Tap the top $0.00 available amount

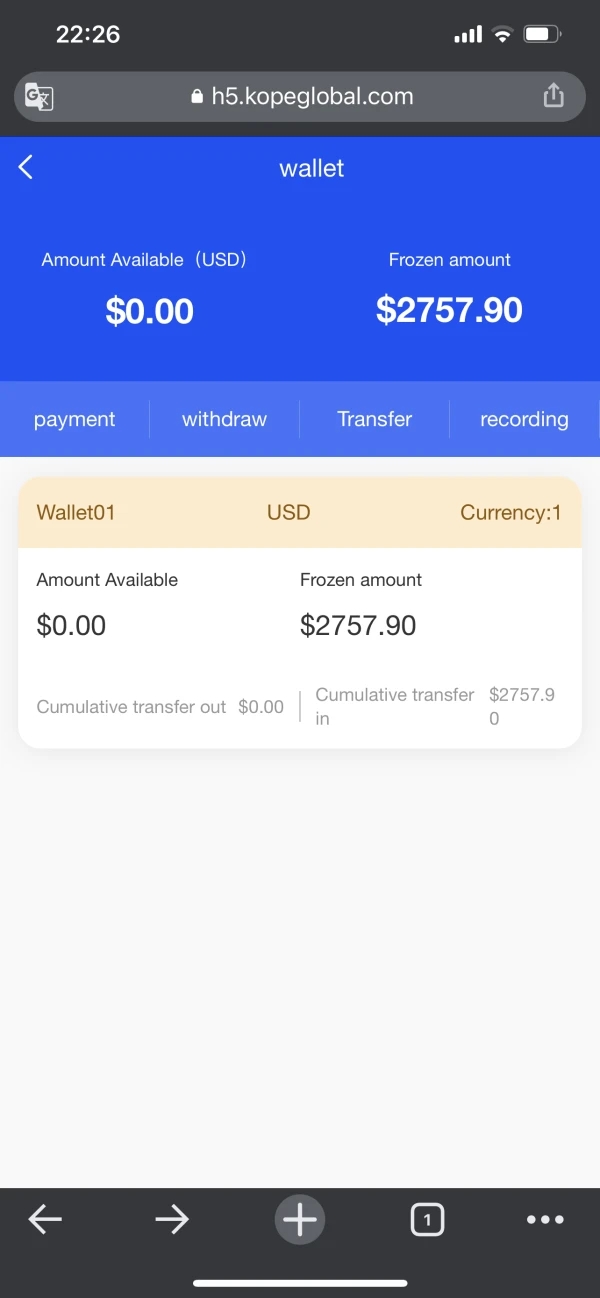point(150,311)
